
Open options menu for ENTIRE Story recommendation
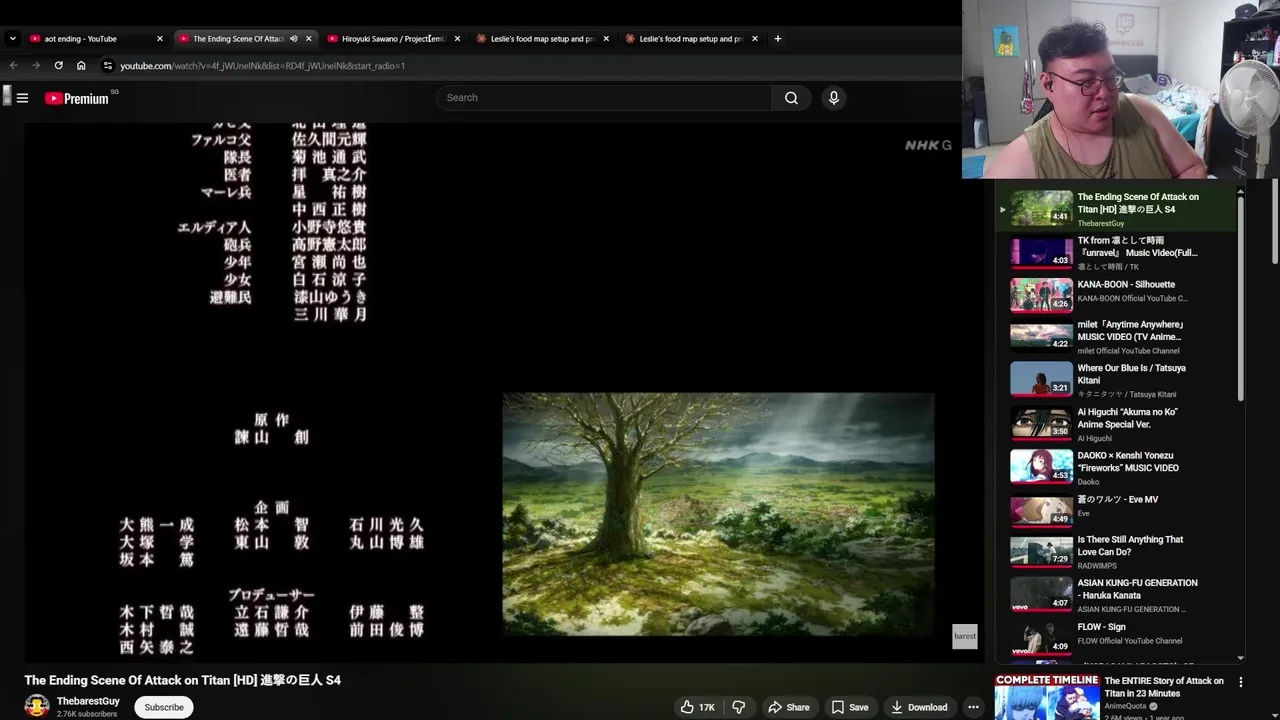(1241, 682)
